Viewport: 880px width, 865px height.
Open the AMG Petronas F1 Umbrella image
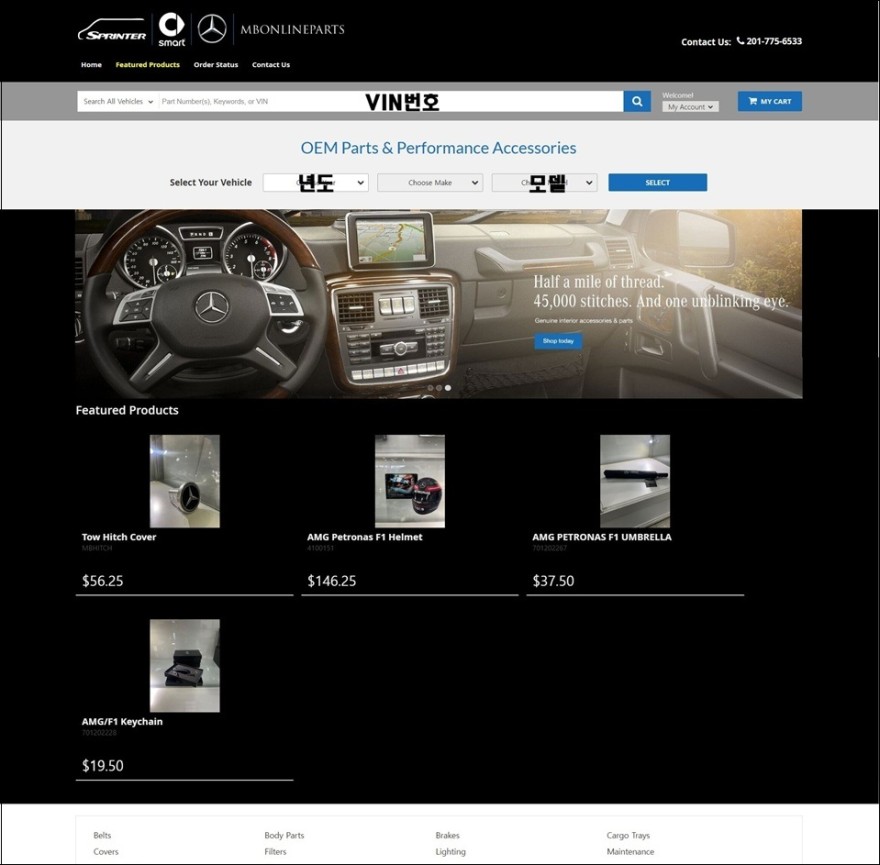click(x=635, y=481)
